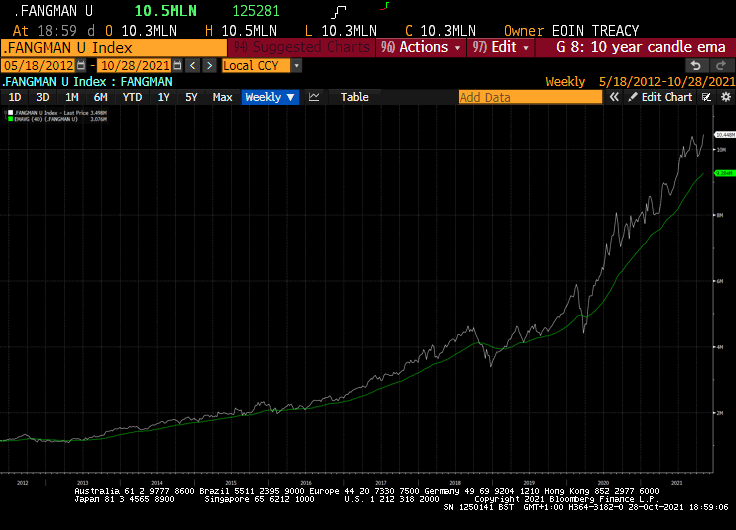Select the 1M range tab
Screen dimensions: 736x530
[72, 97]
